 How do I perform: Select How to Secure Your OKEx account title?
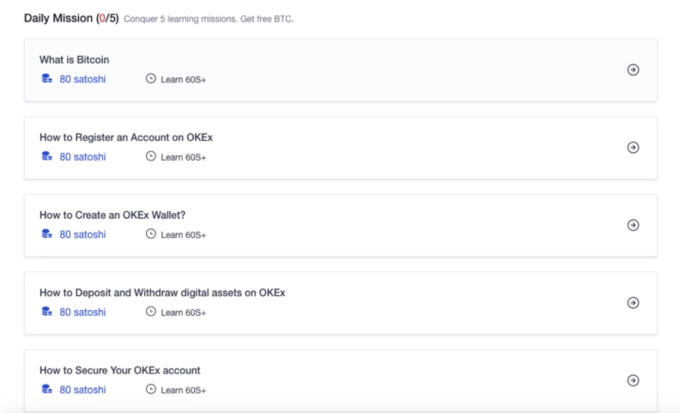120,370
